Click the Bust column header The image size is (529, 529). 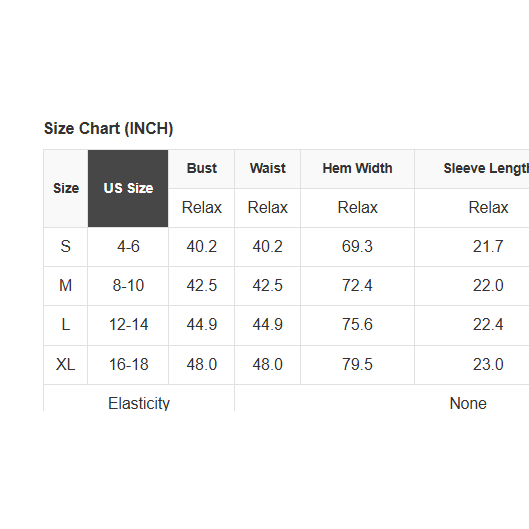[201, 169]
